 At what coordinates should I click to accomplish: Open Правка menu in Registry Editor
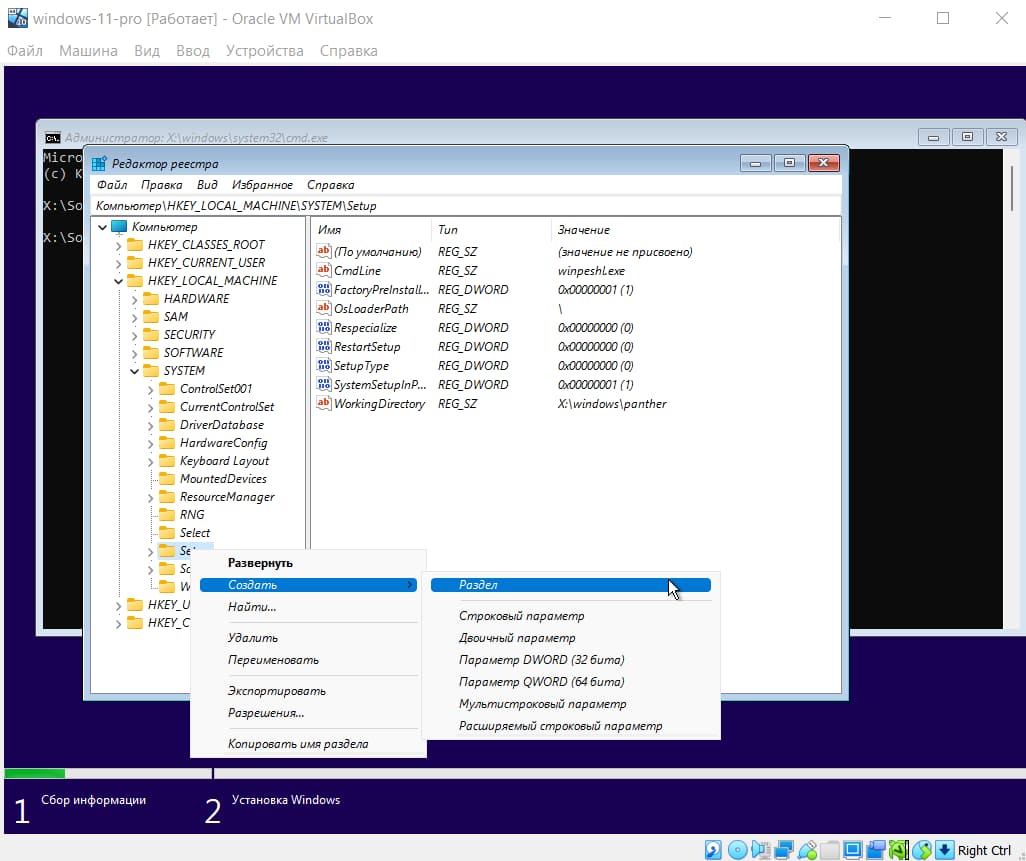click(x=162, y=184)
